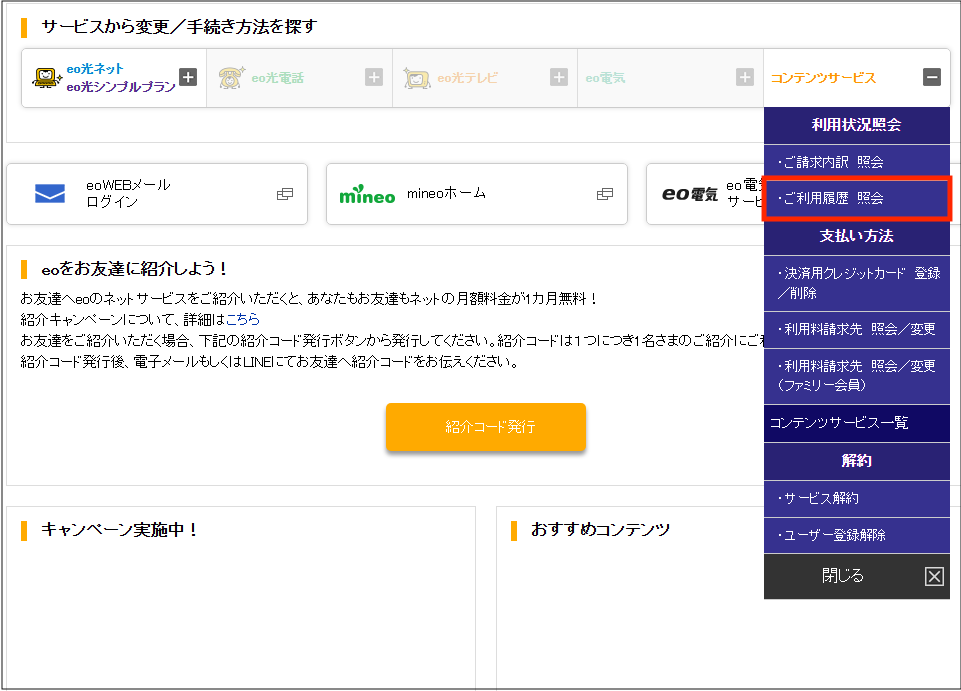Viewport: 961px width, 691px height.
Task: Select ご利用履歴 照会 in the sidebar menu
Action: pyautogui.click(x=856, y=199)
